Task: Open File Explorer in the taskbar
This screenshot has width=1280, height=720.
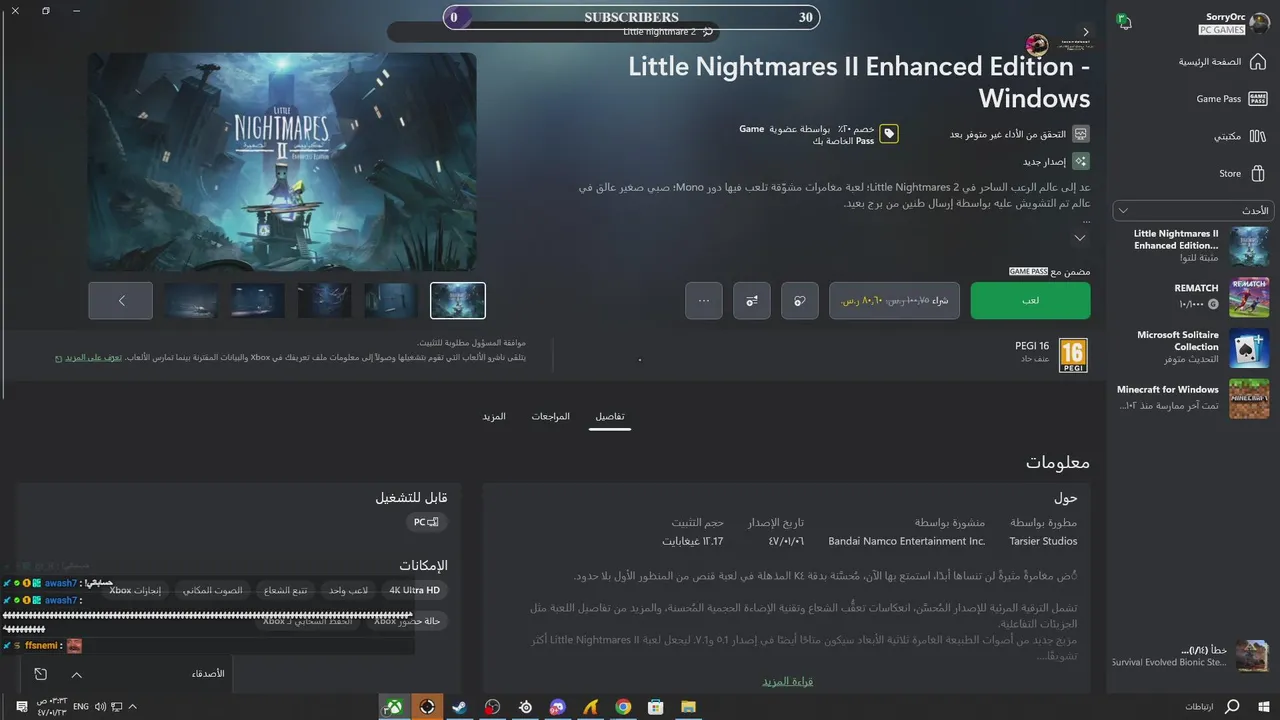Action: tap(688, 707)
